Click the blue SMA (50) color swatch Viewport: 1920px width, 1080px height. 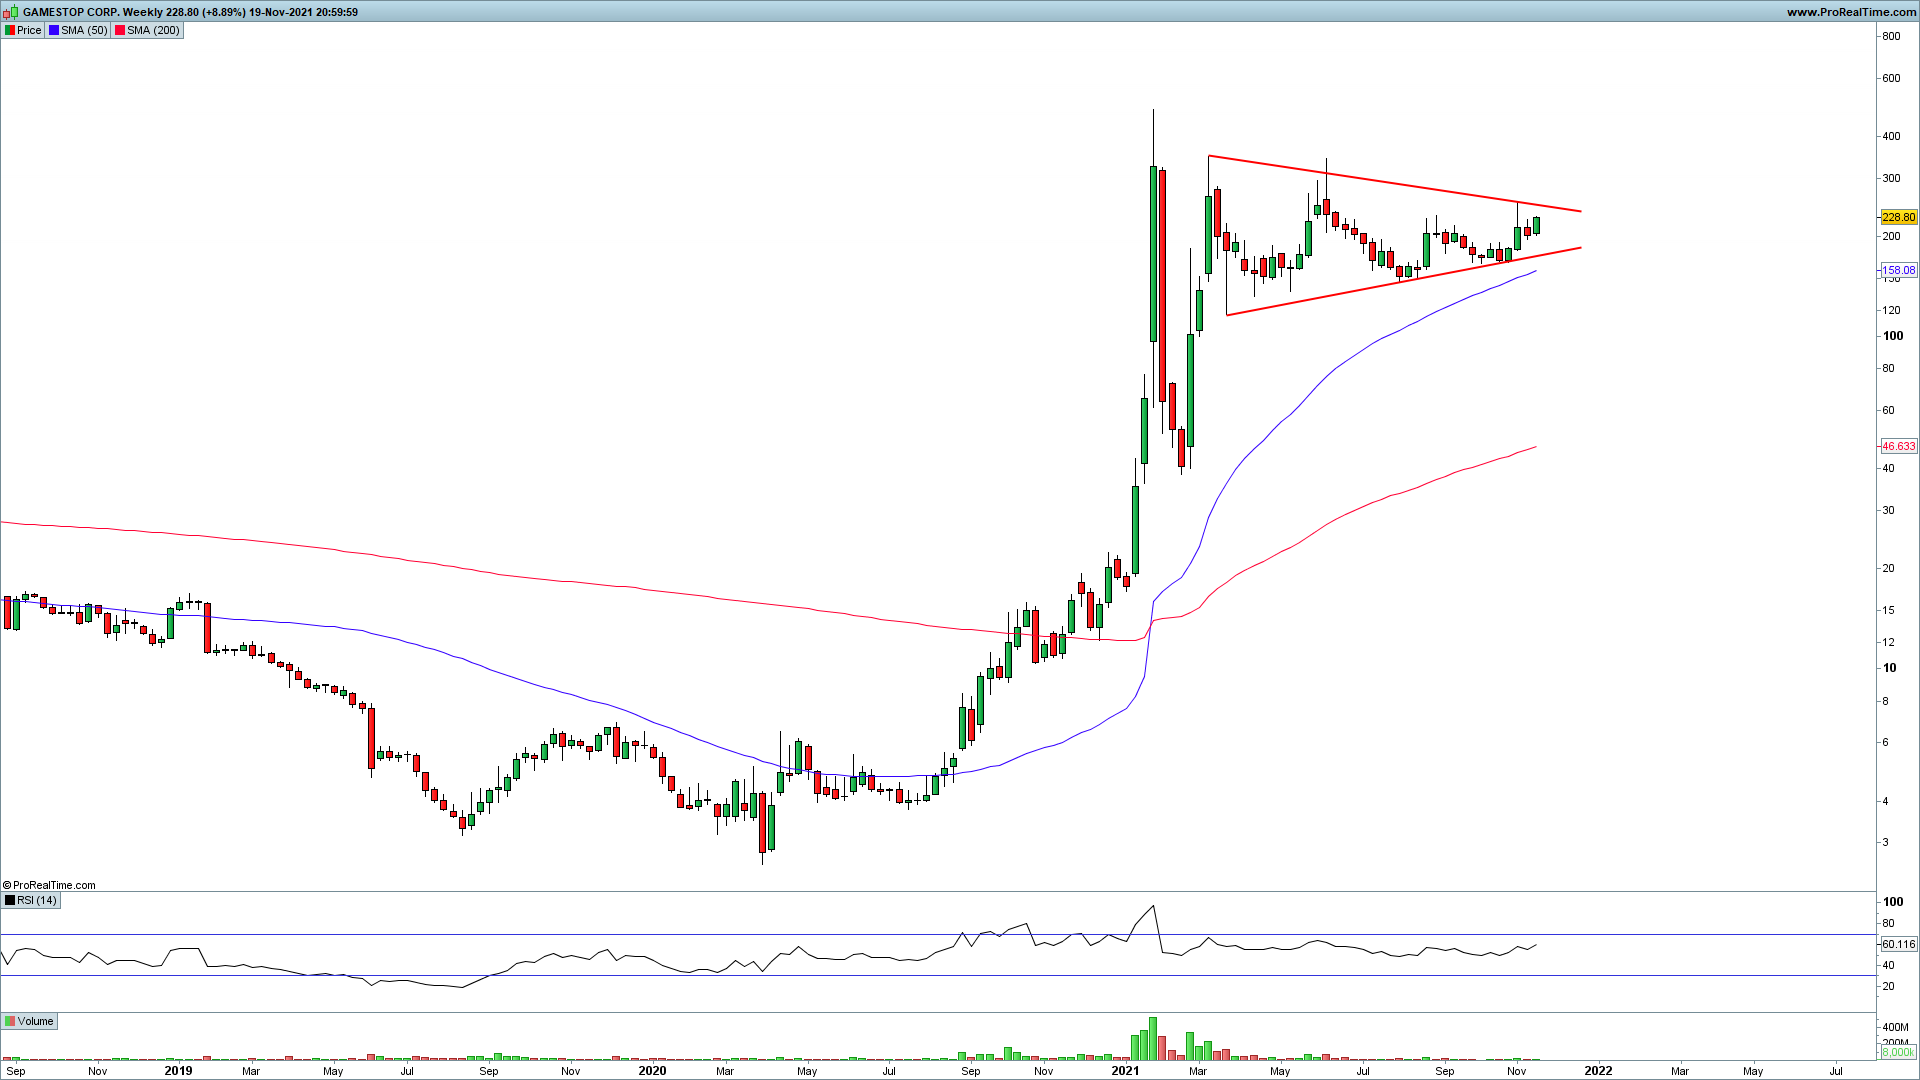[54, 30]
